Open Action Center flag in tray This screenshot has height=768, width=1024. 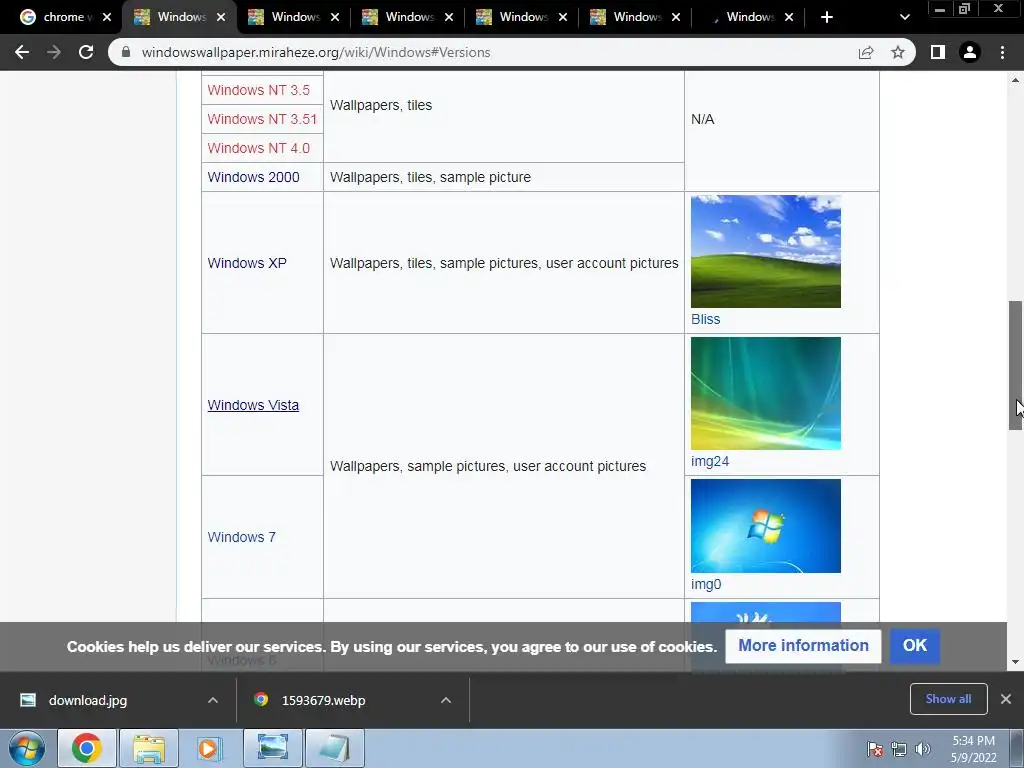(874, 749)
